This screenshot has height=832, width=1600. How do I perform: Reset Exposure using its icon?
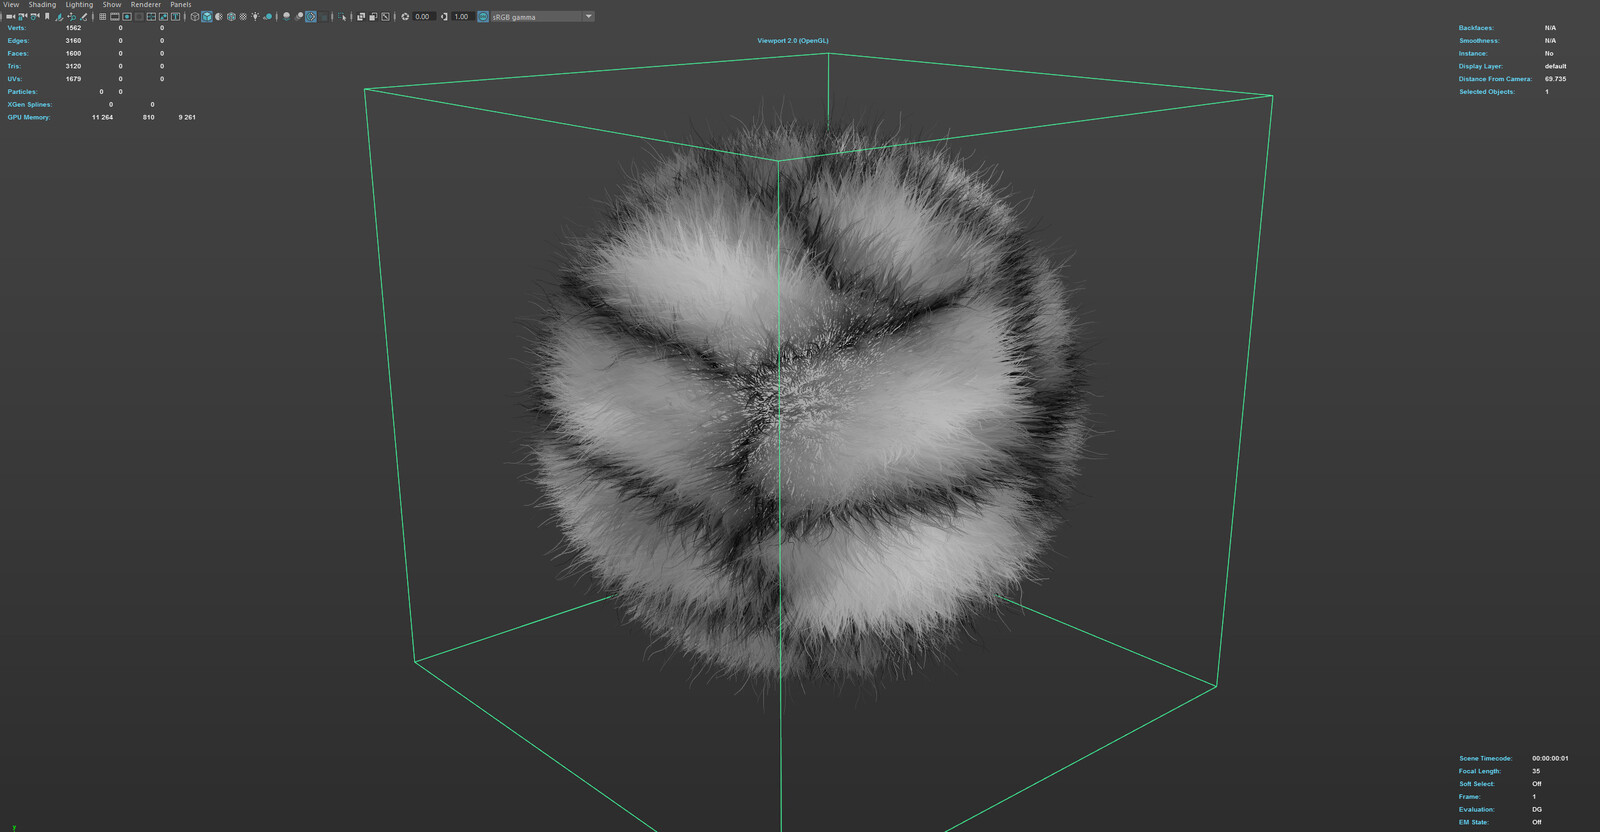coord(405,16)
